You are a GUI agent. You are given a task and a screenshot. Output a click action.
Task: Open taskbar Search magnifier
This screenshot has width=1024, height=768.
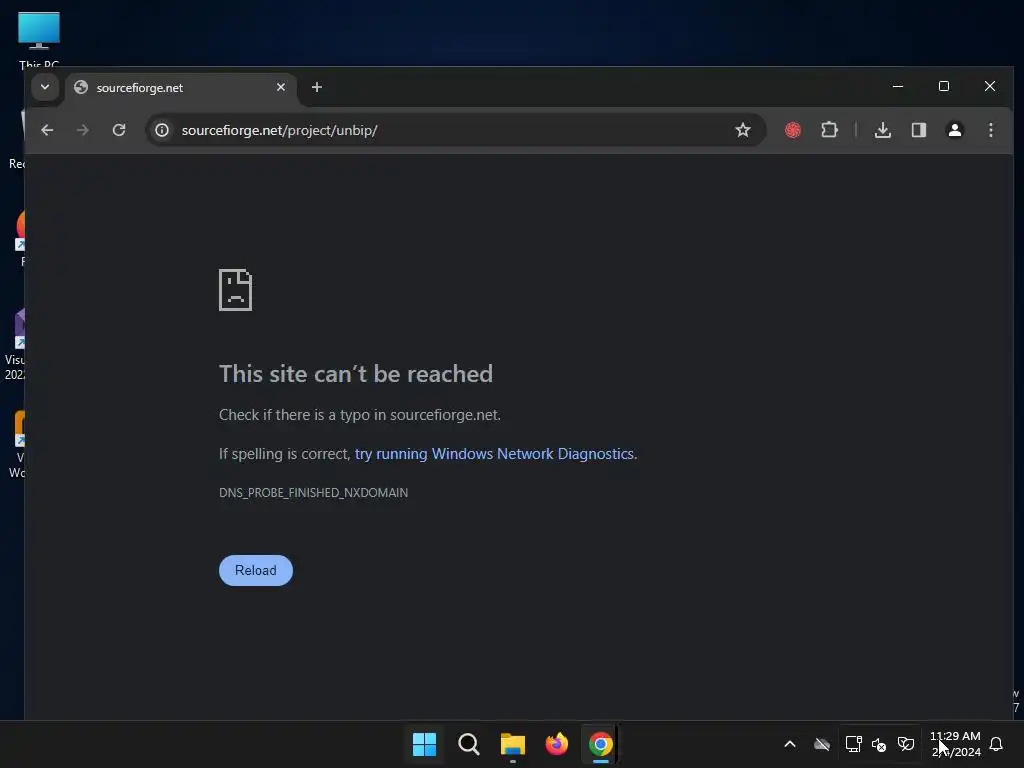[x=468, y=744]
